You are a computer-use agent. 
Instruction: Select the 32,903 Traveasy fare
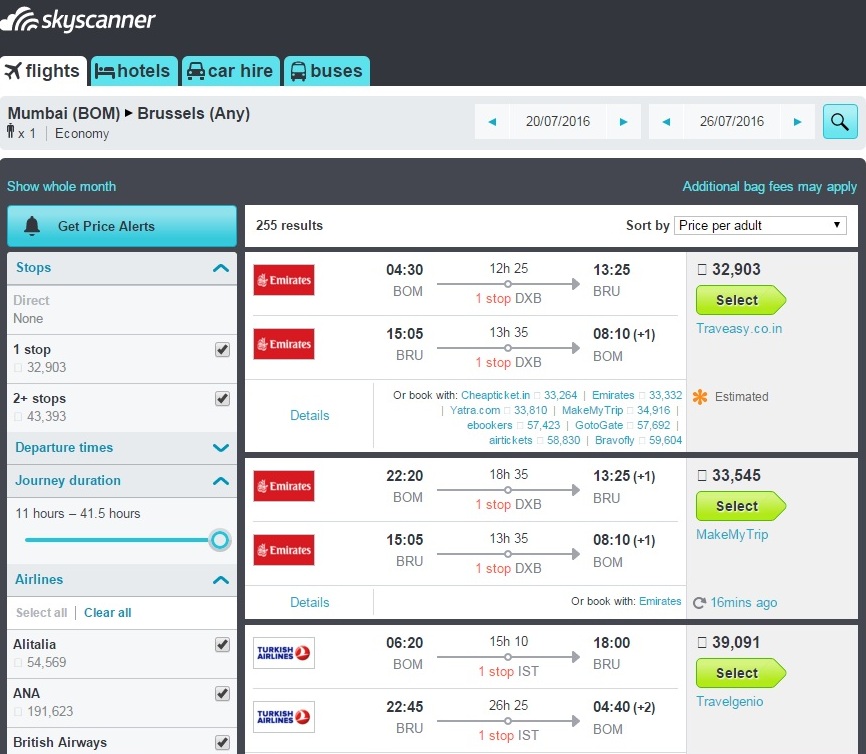[740, 300]
